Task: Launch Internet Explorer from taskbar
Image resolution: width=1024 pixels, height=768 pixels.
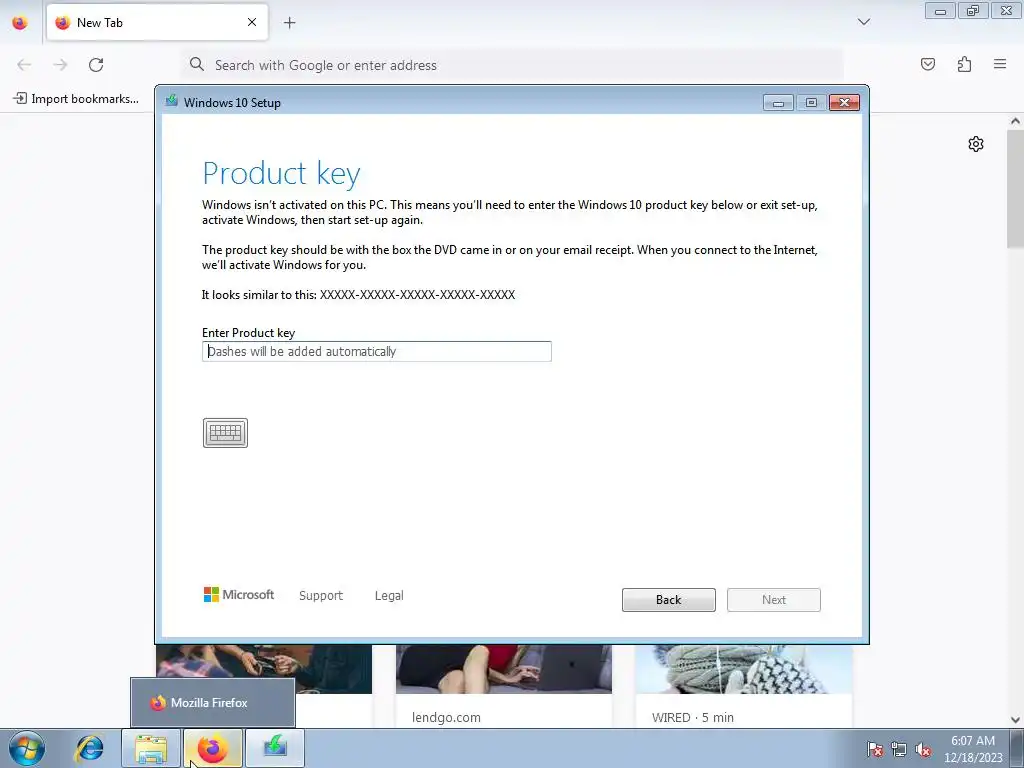Action: coord(89,748)
